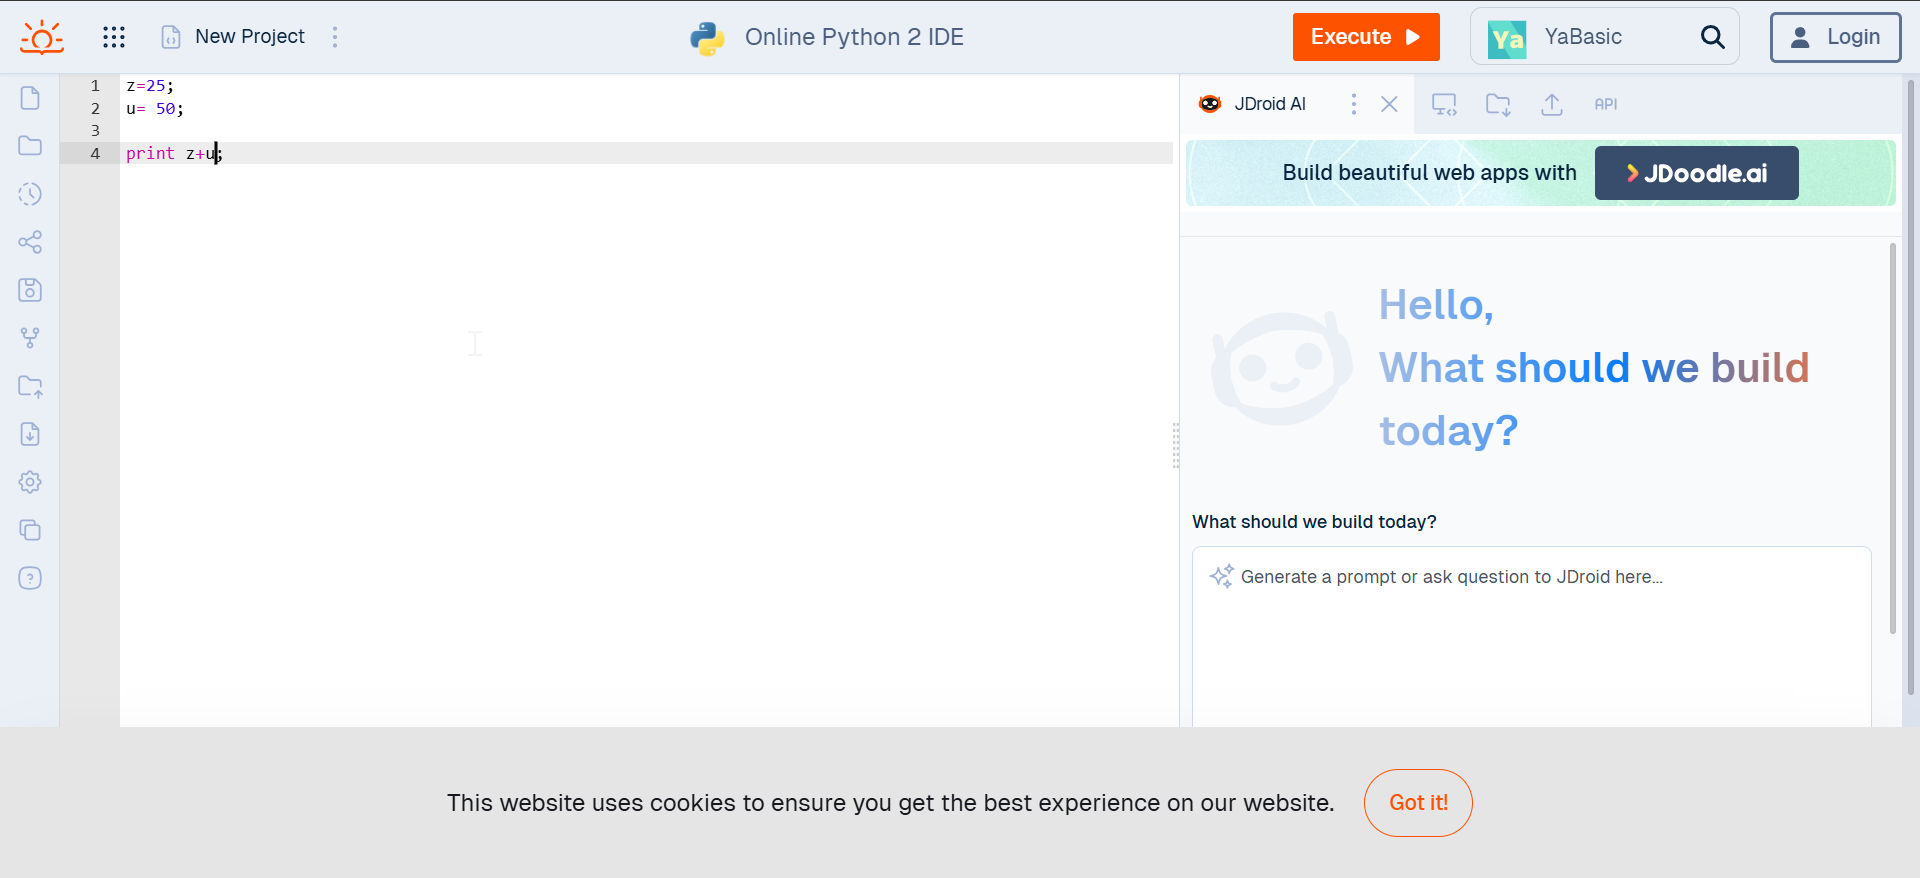Open the folder icon in left sidebar
The height and width of the screenshot is (878, 1920).
point(30,146)
